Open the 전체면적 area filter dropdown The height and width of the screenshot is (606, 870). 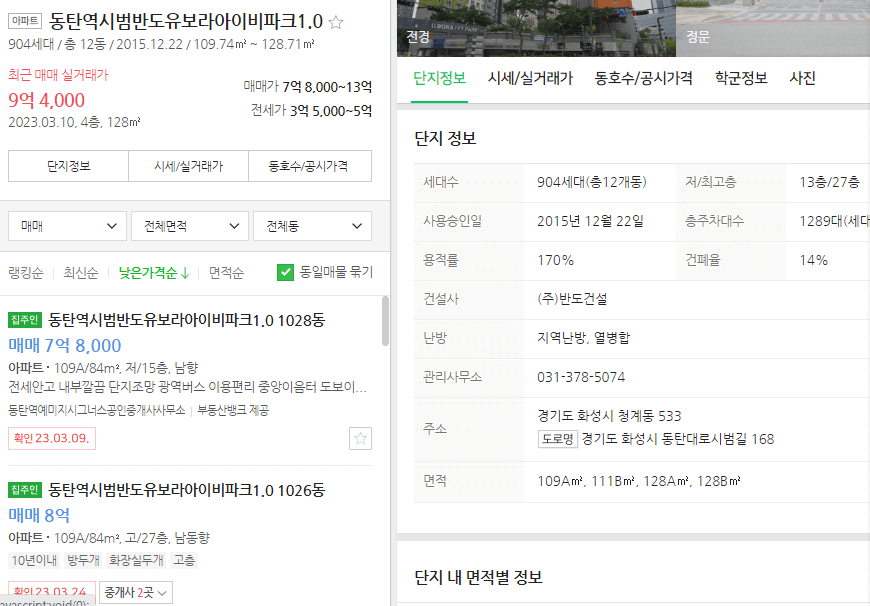coord(189,226)
